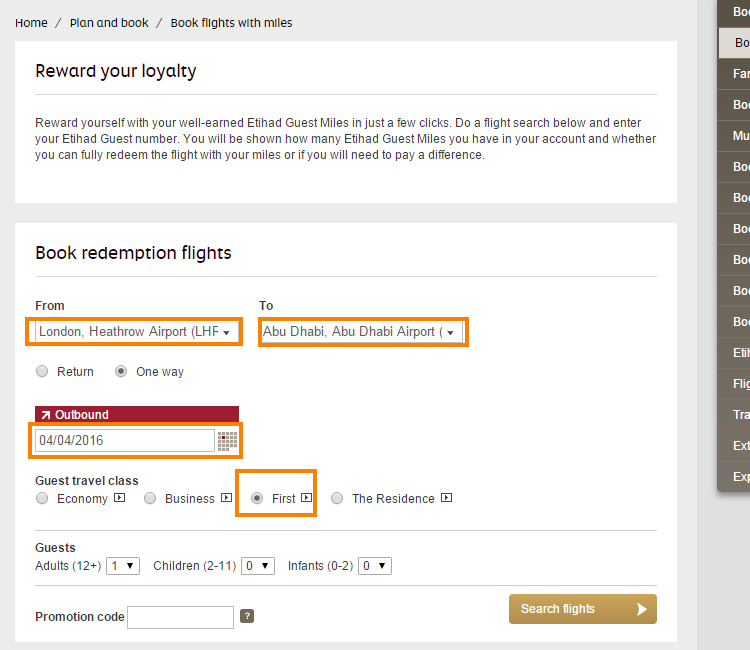Image resolution: width=750 pixels, height=650 pixels.
Task: Click the arrow icon in the Outbound header
Action: point(45,414)
